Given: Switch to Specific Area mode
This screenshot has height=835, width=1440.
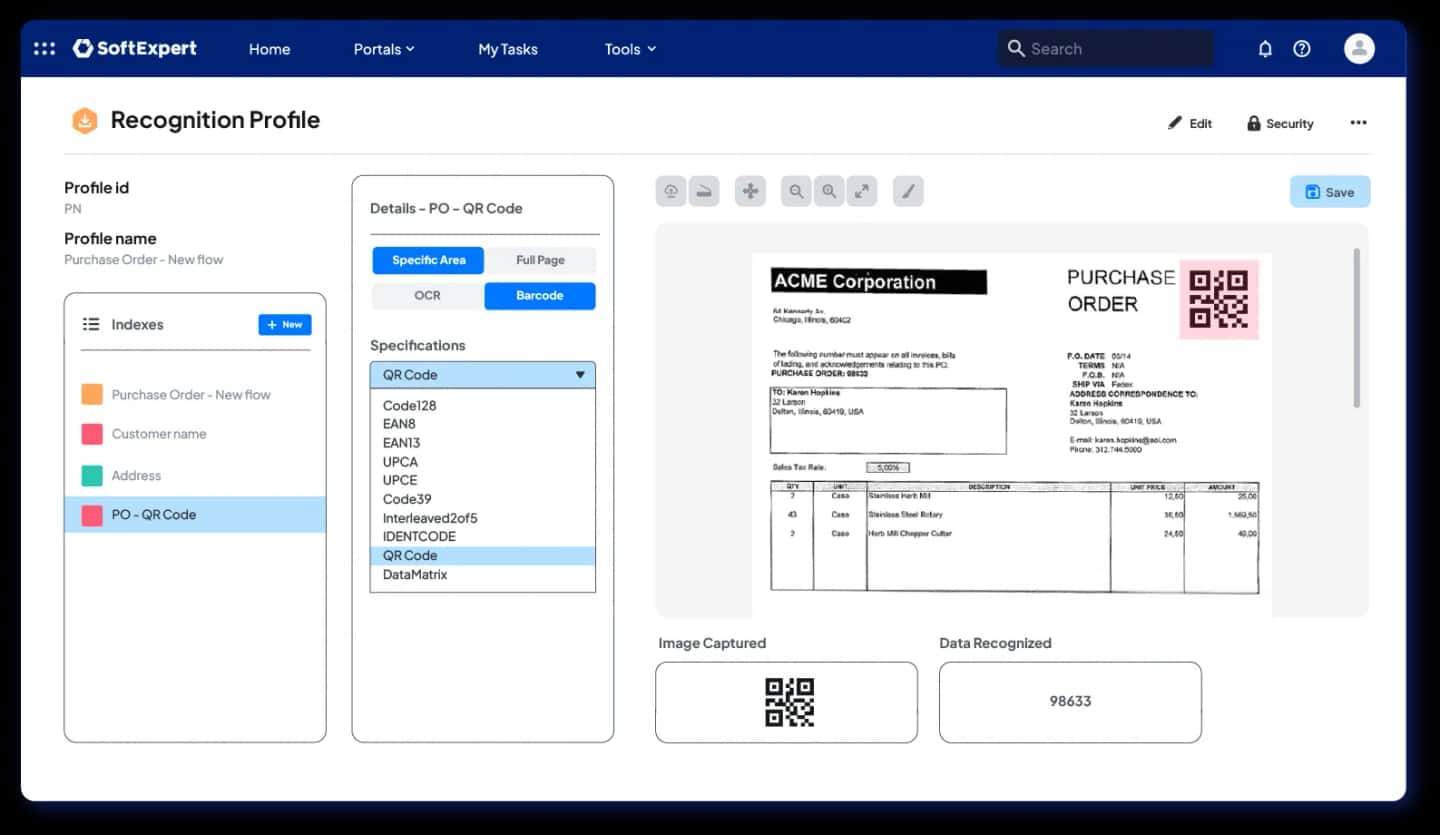Looking at the screenshot, I should (x=428, y=260).
